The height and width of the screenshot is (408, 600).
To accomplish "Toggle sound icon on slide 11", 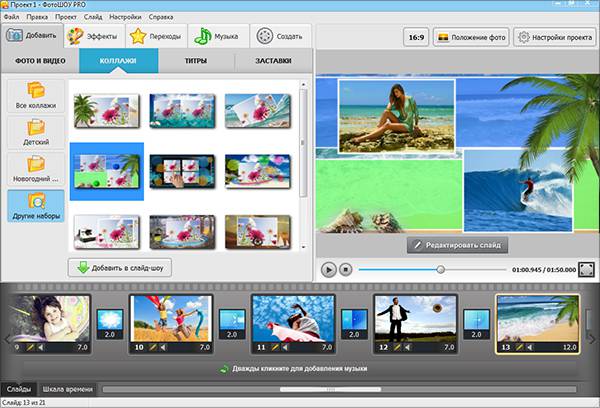I will [x=285, y=348].
